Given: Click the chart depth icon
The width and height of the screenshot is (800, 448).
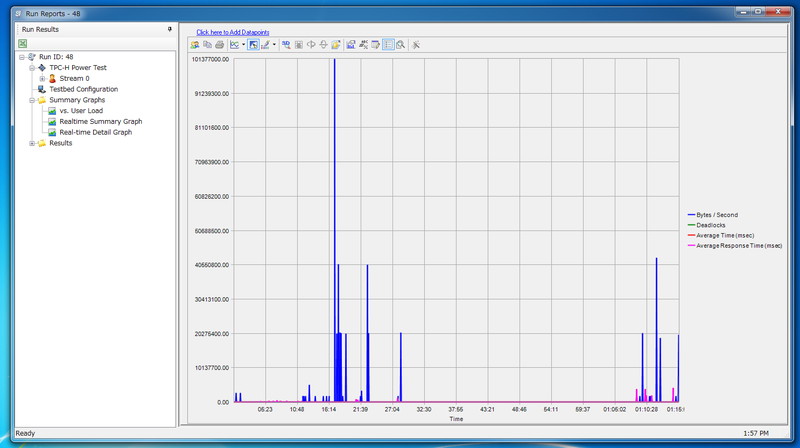Looking at the screenshot, I should coord(299,45).
